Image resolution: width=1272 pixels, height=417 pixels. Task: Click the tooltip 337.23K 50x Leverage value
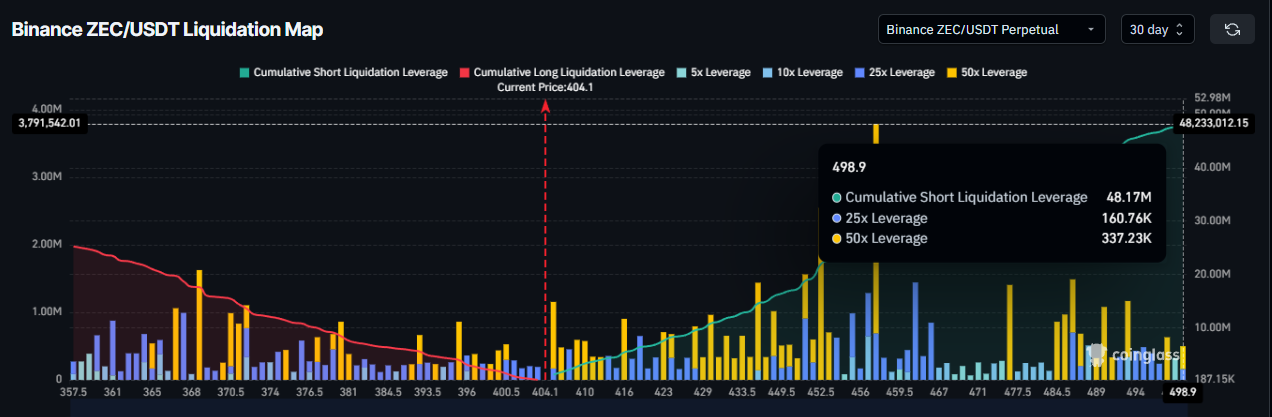click(x=1125, y=238)
